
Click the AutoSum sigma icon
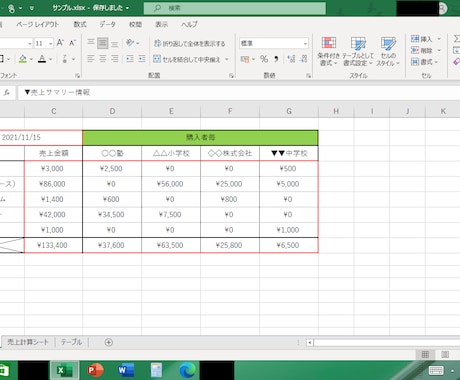pos(457,39)
